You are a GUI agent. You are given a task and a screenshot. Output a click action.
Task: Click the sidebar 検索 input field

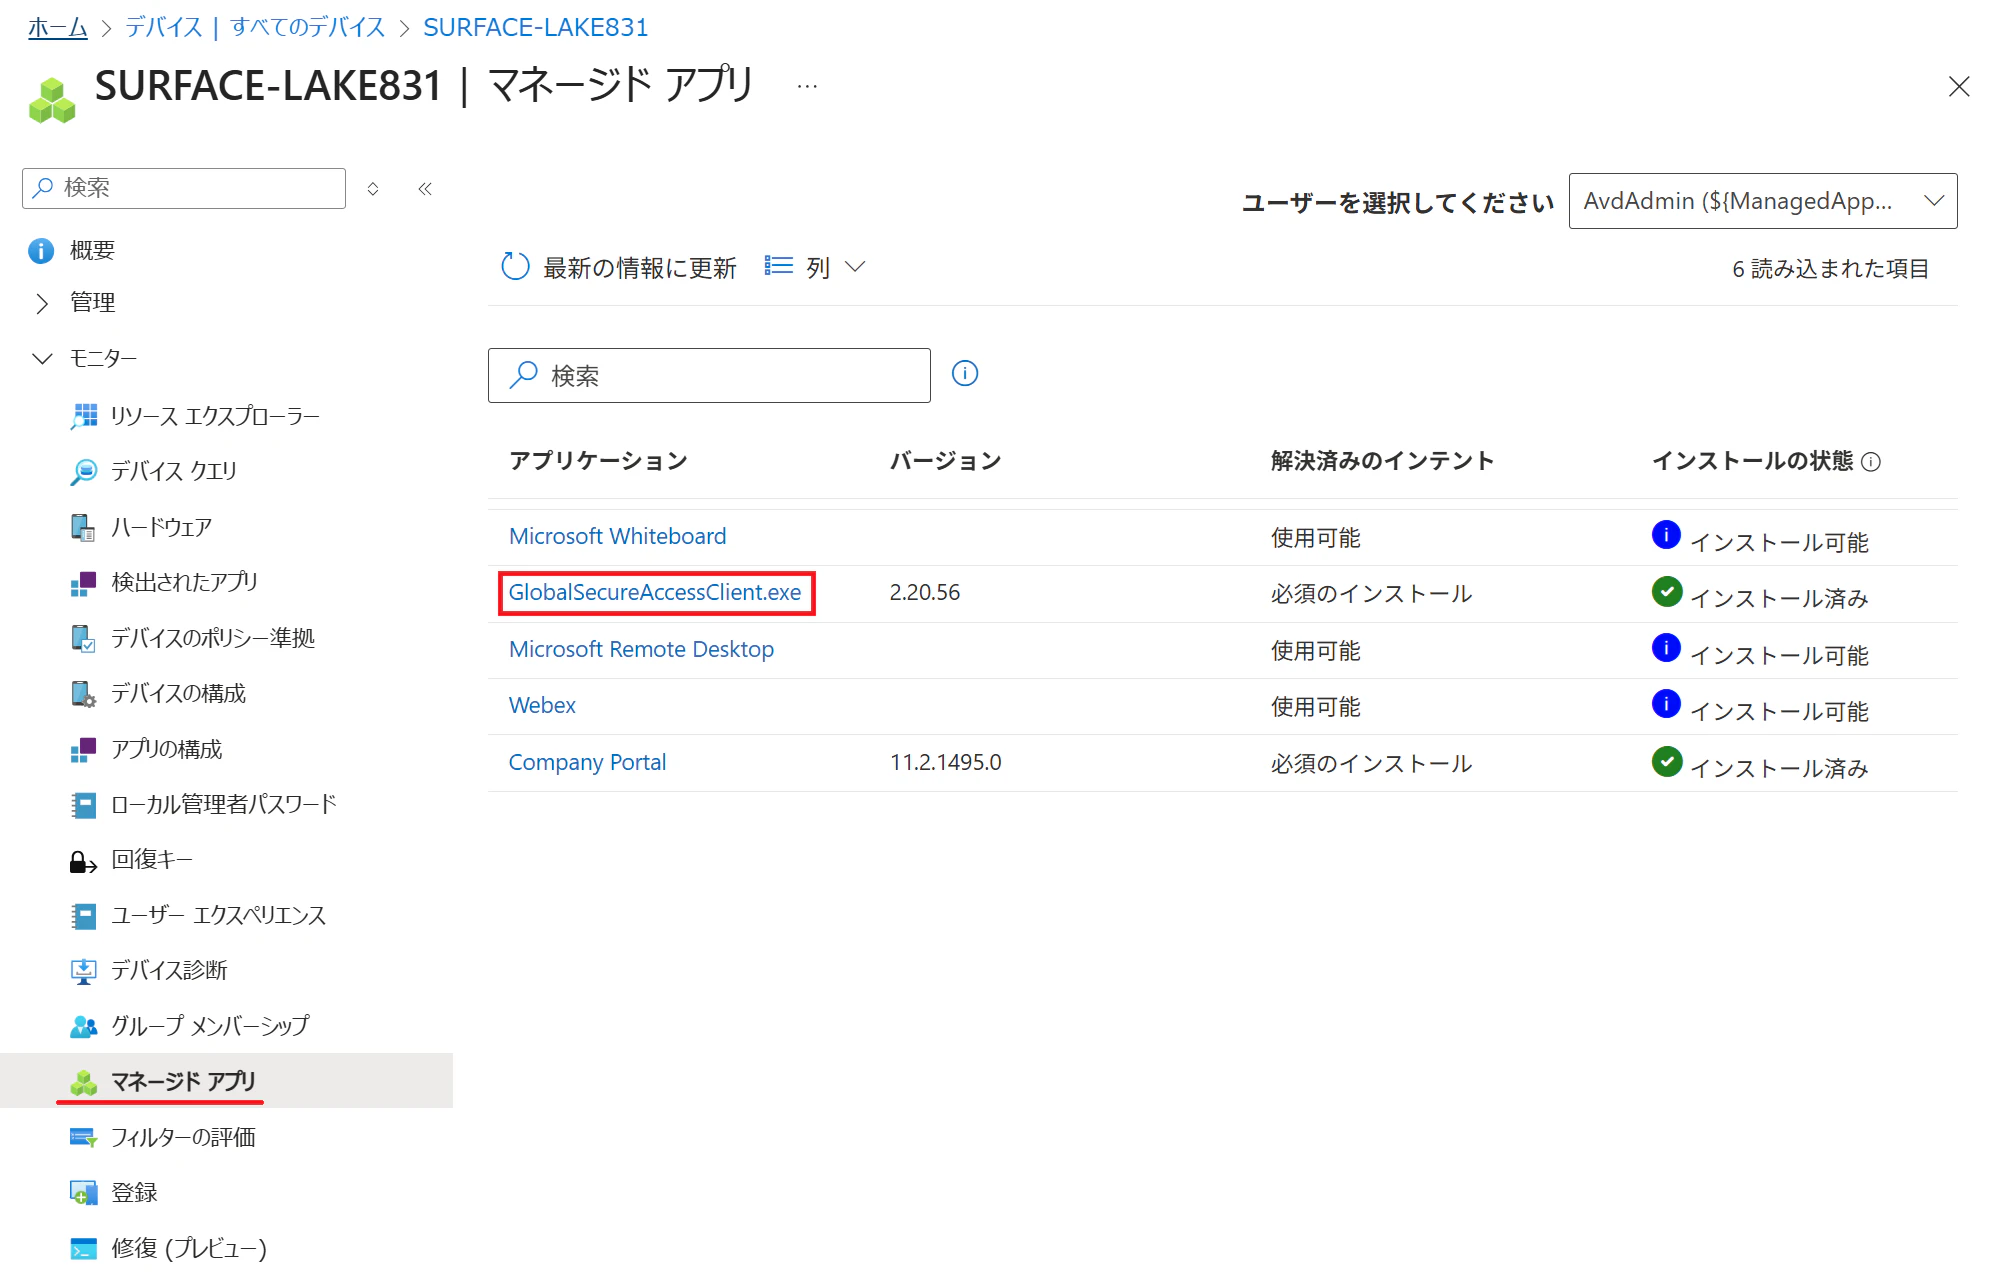coord(184,188)
